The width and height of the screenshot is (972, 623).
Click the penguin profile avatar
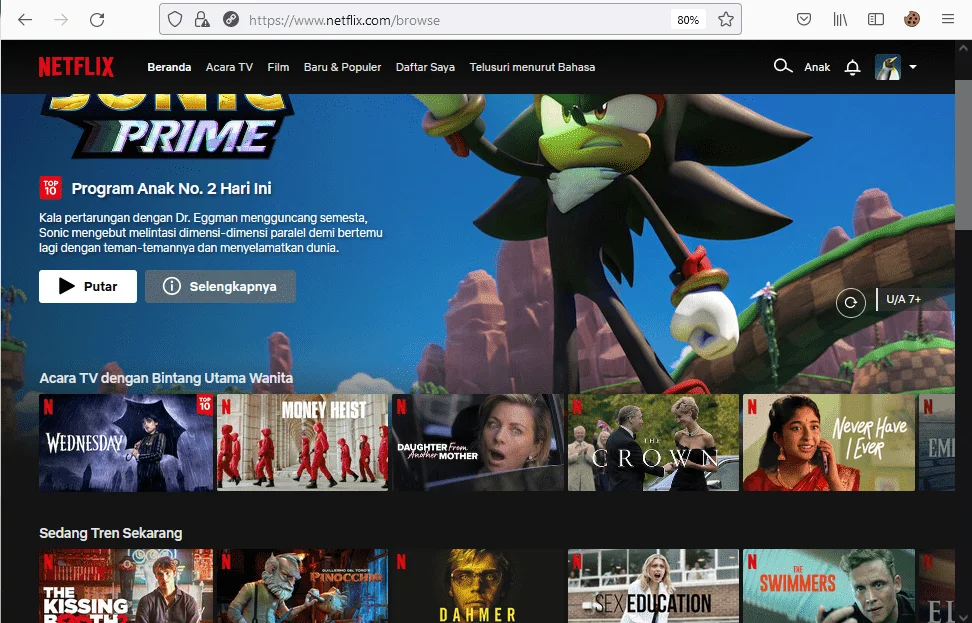click(888, 67)
